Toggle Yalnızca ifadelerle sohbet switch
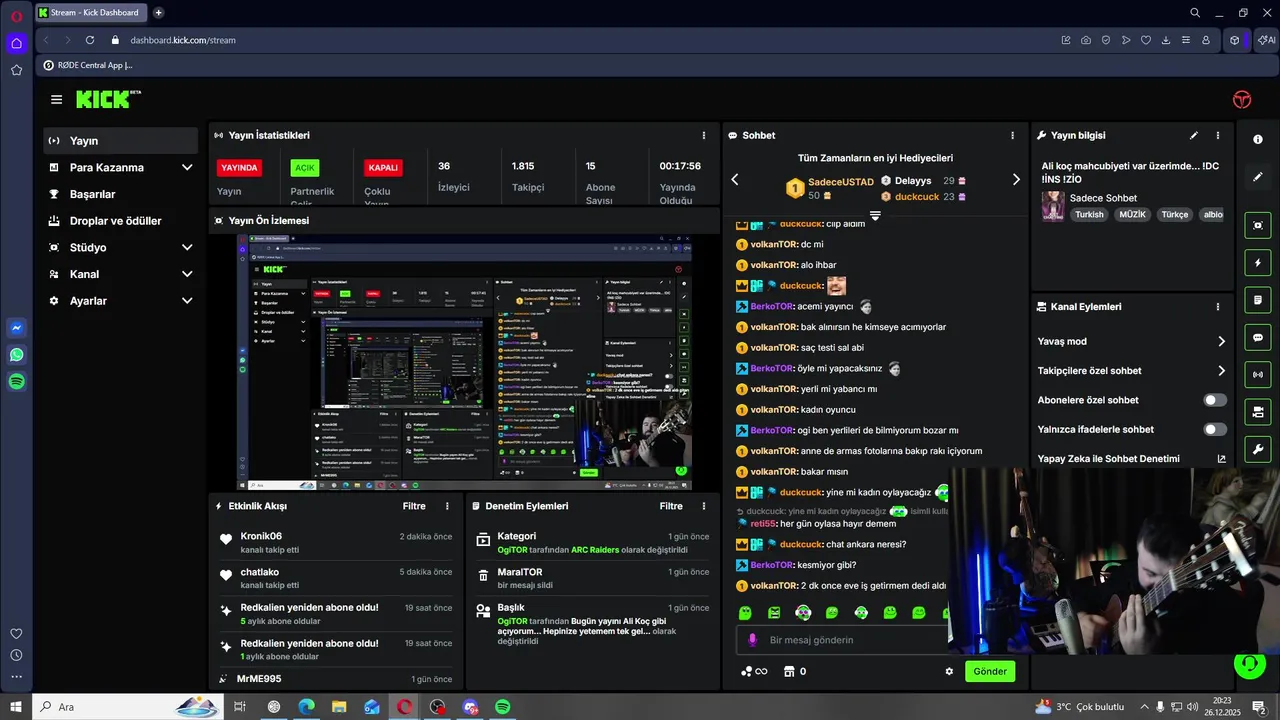This screenshot has height=720, width=1280. pyautogui.click(x=1215, y=429)
